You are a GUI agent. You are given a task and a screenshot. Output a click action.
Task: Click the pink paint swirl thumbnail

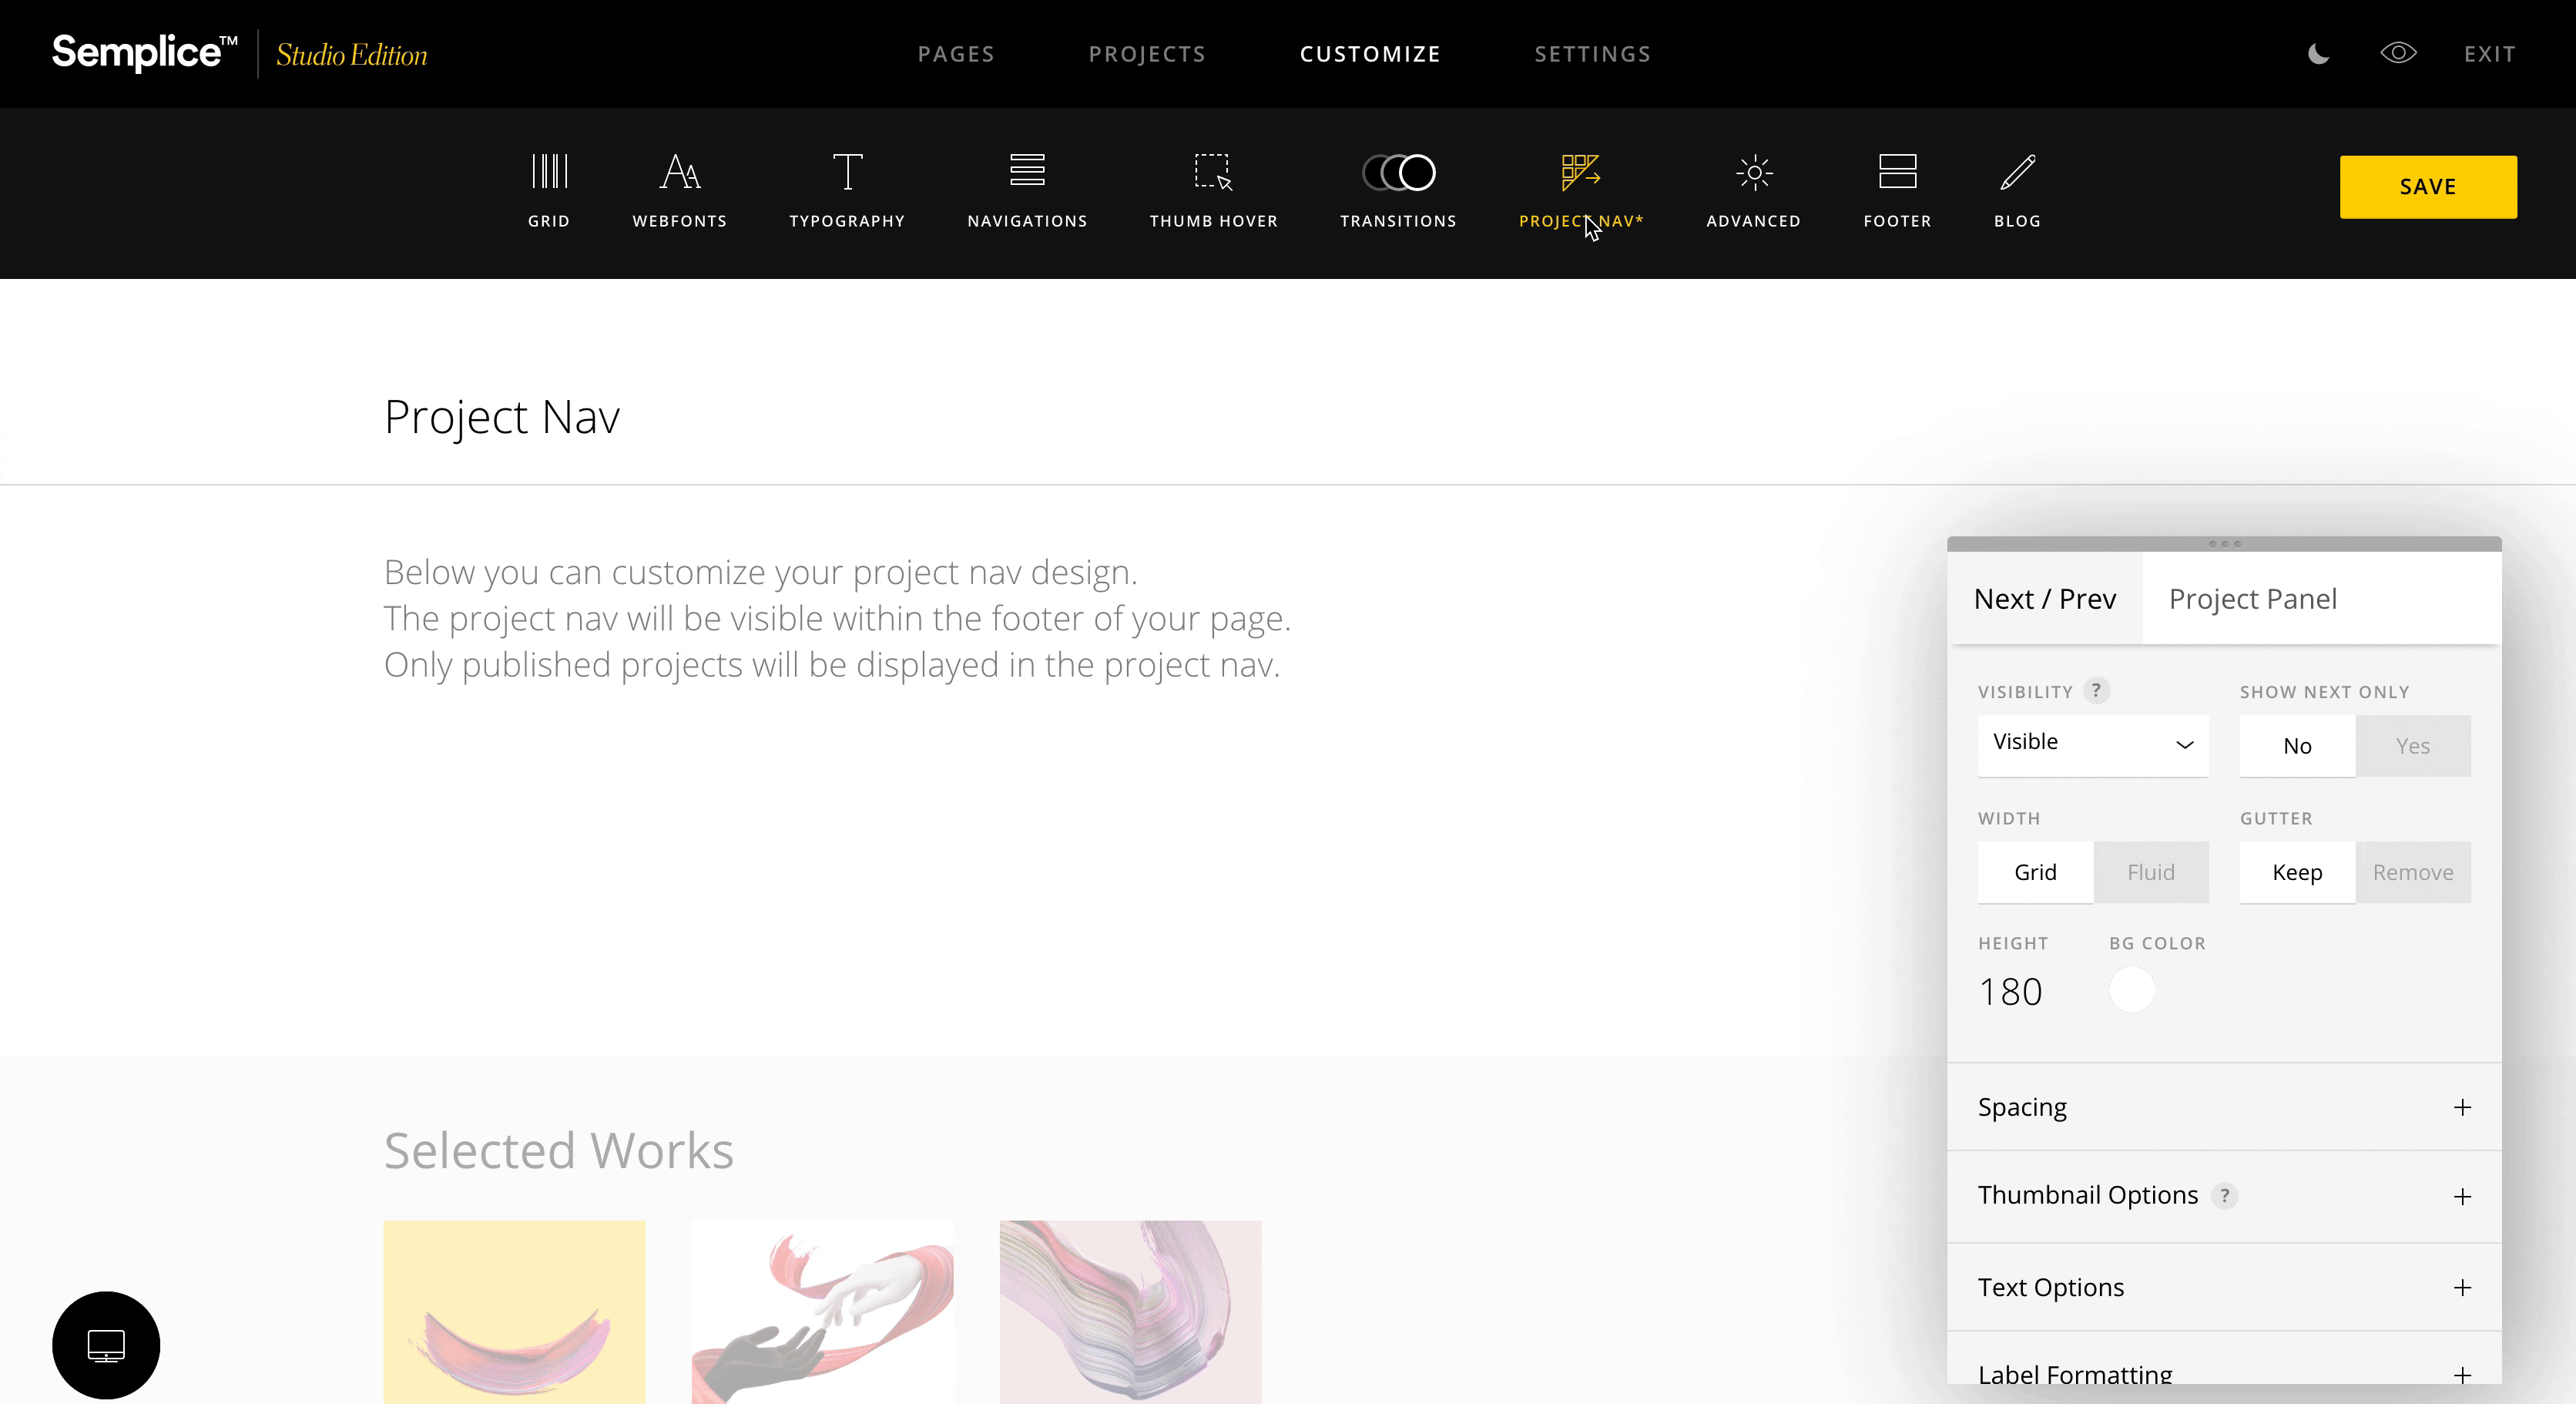point(1130,1312)
